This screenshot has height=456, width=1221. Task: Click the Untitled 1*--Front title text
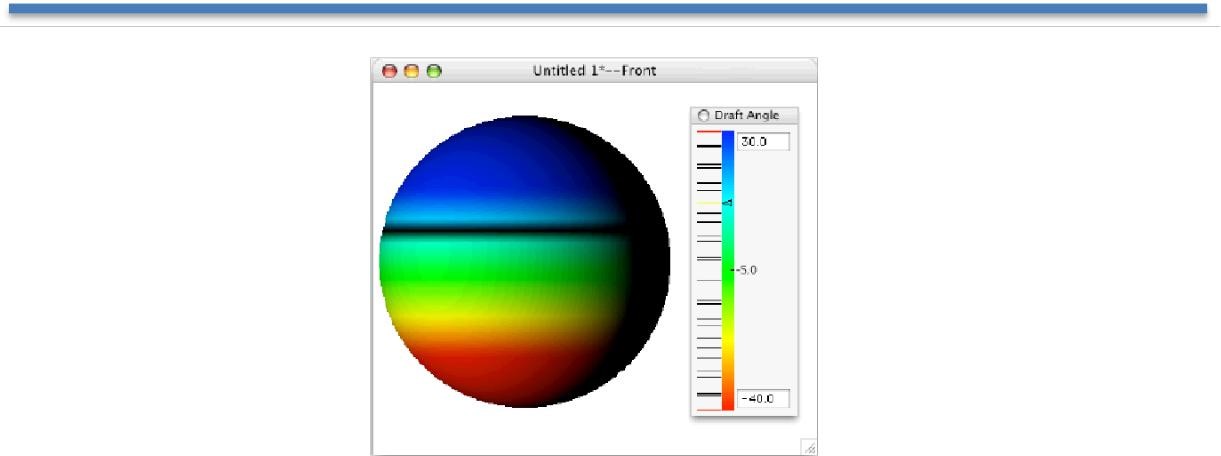click(595, 71)
